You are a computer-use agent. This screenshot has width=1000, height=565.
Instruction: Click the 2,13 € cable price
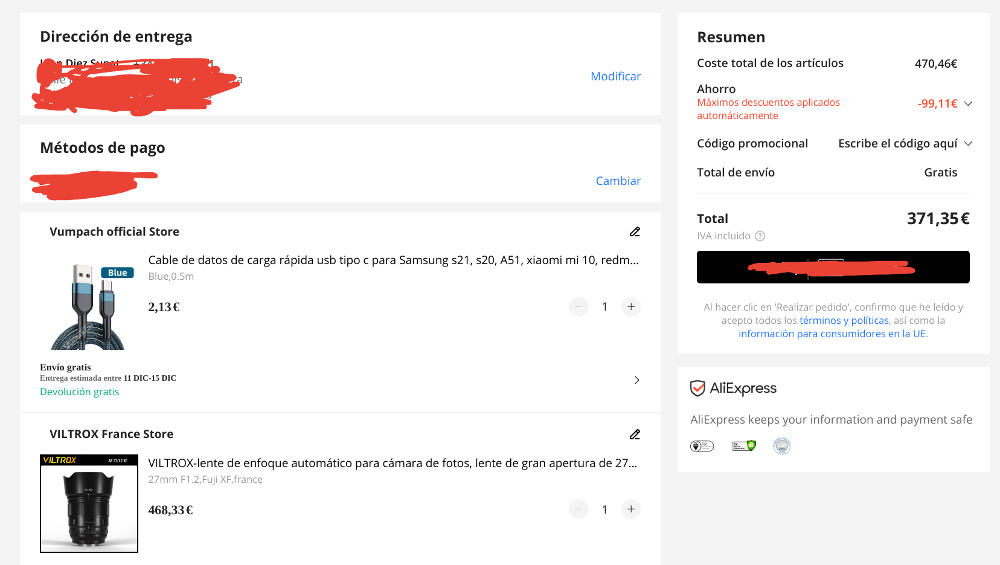tap(164, 307)
